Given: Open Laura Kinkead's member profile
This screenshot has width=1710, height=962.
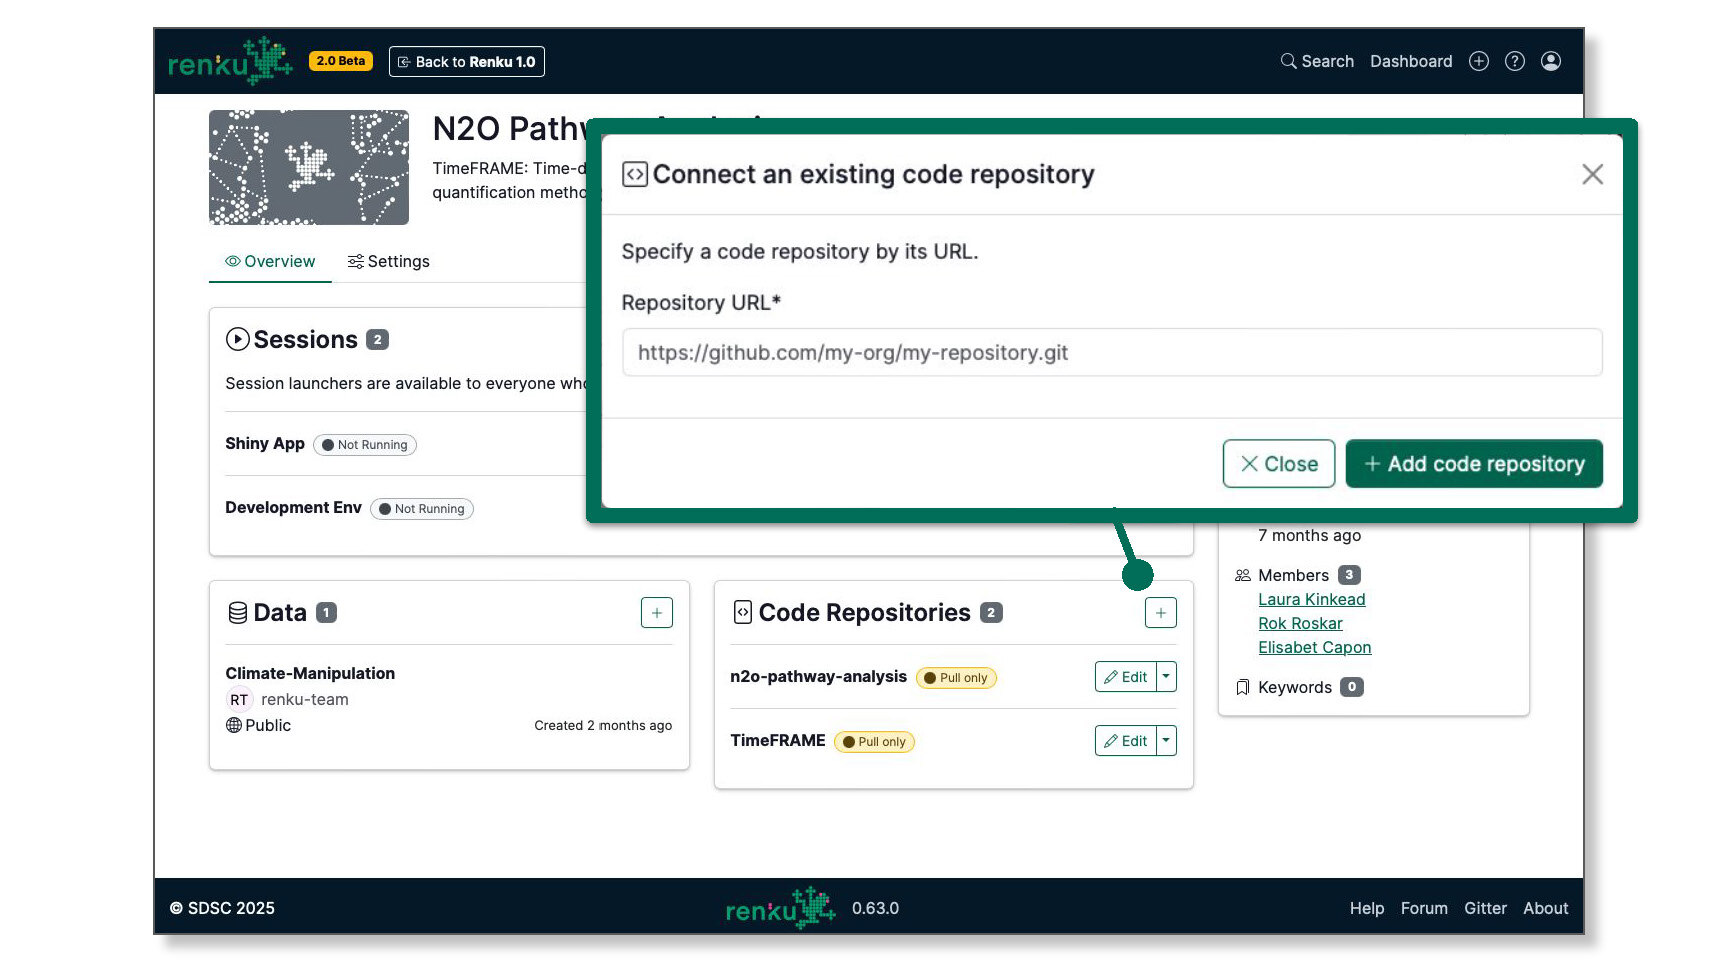Looking at the screenshot, I should tap(1311, 599).
